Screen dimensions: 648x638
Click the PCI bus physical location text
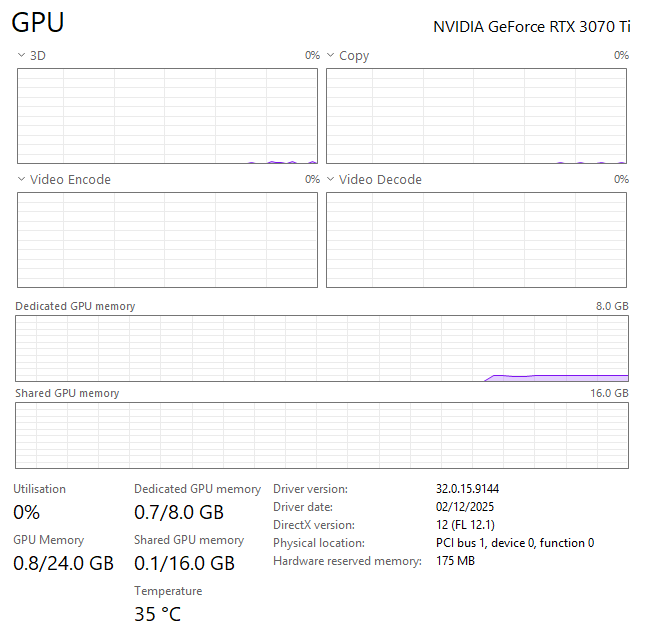pyautogui.click(x=515, y=543)
